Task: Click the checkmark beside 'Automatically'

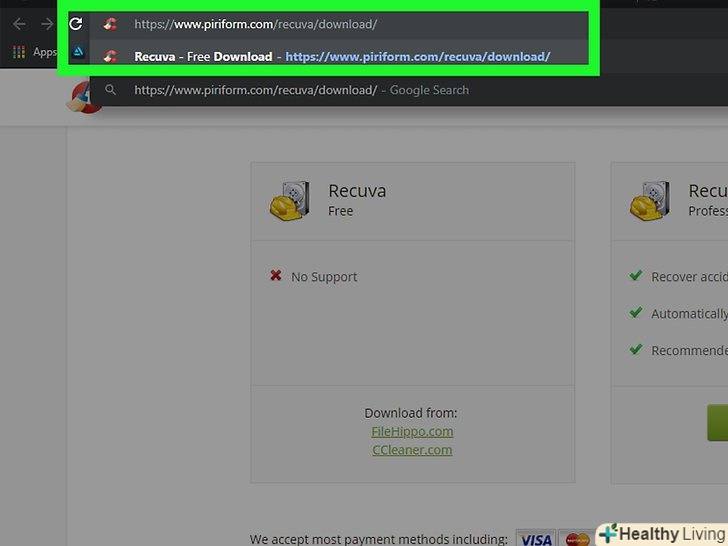Action: [x=636, y=312]
